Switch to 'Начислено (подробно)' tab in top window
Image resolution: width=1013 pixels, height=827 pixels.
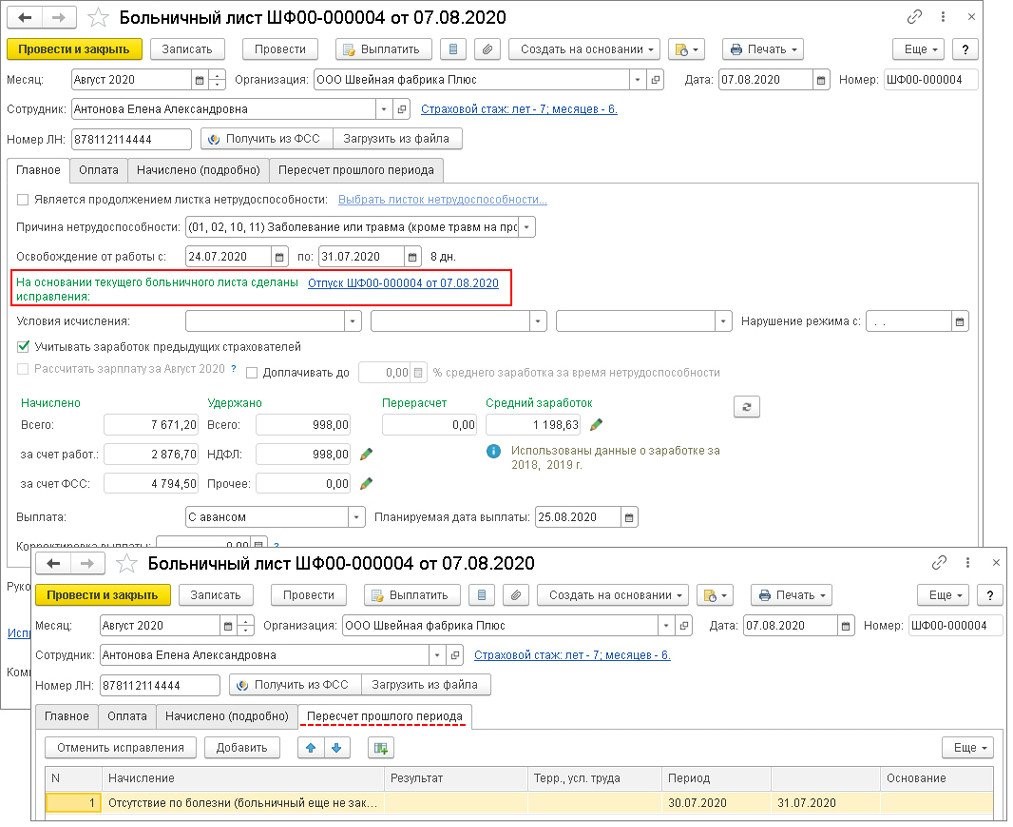pos(198,170)
